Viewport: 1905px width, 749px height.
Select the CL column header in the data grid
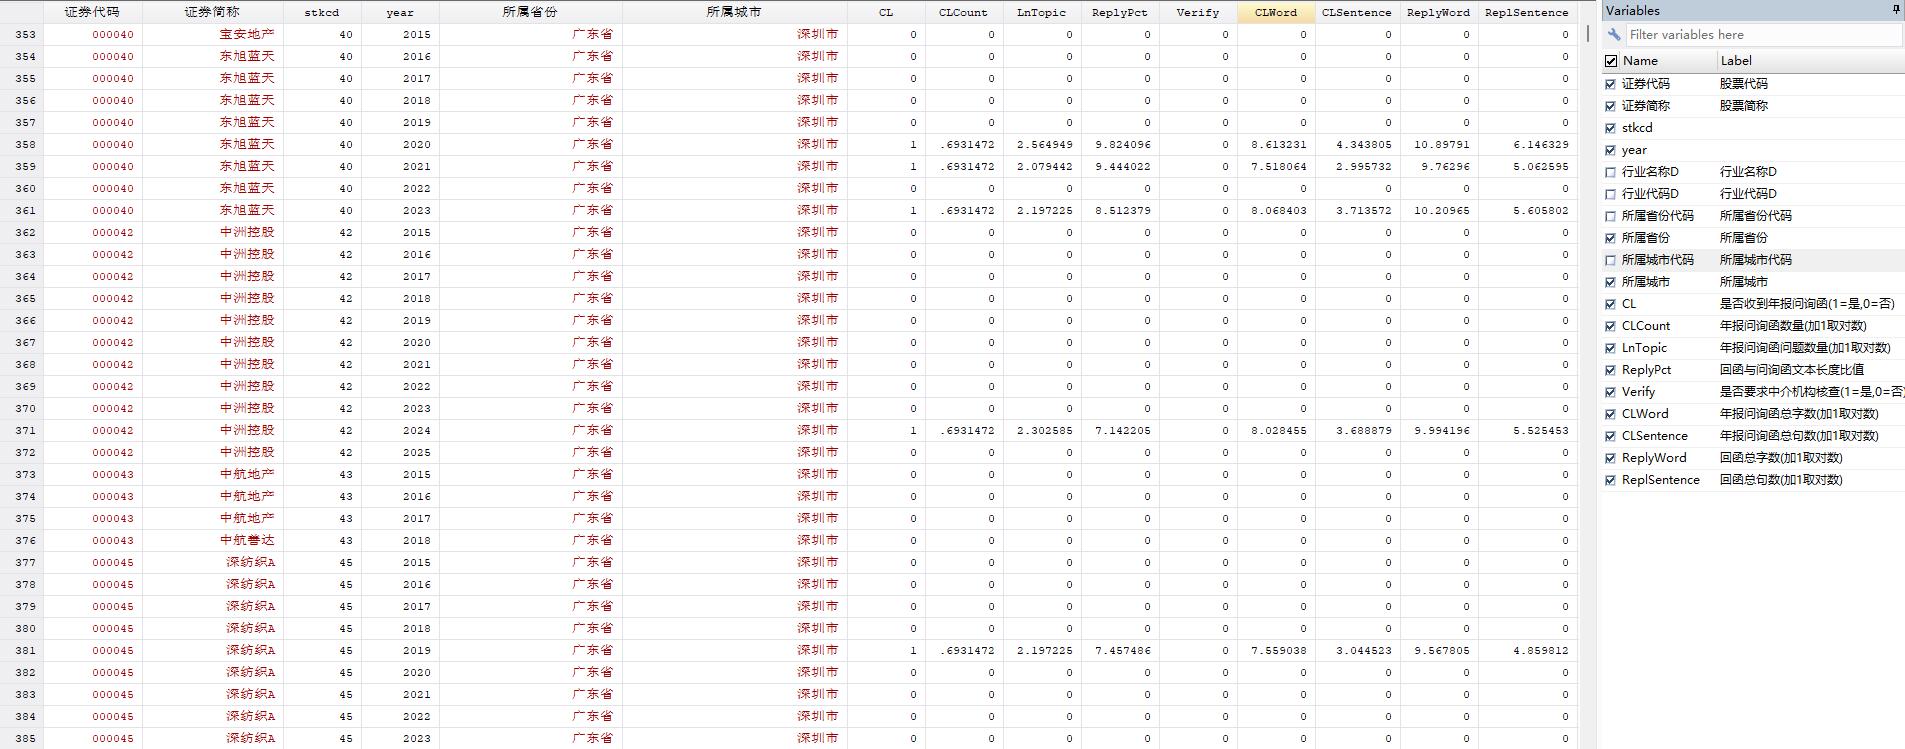[886, 12]
